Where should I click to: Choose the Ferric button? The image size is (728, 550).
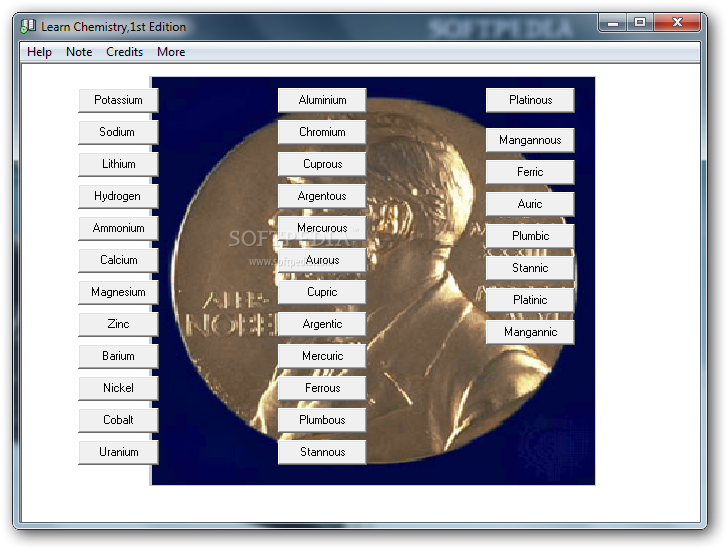(x=530, y=172)
